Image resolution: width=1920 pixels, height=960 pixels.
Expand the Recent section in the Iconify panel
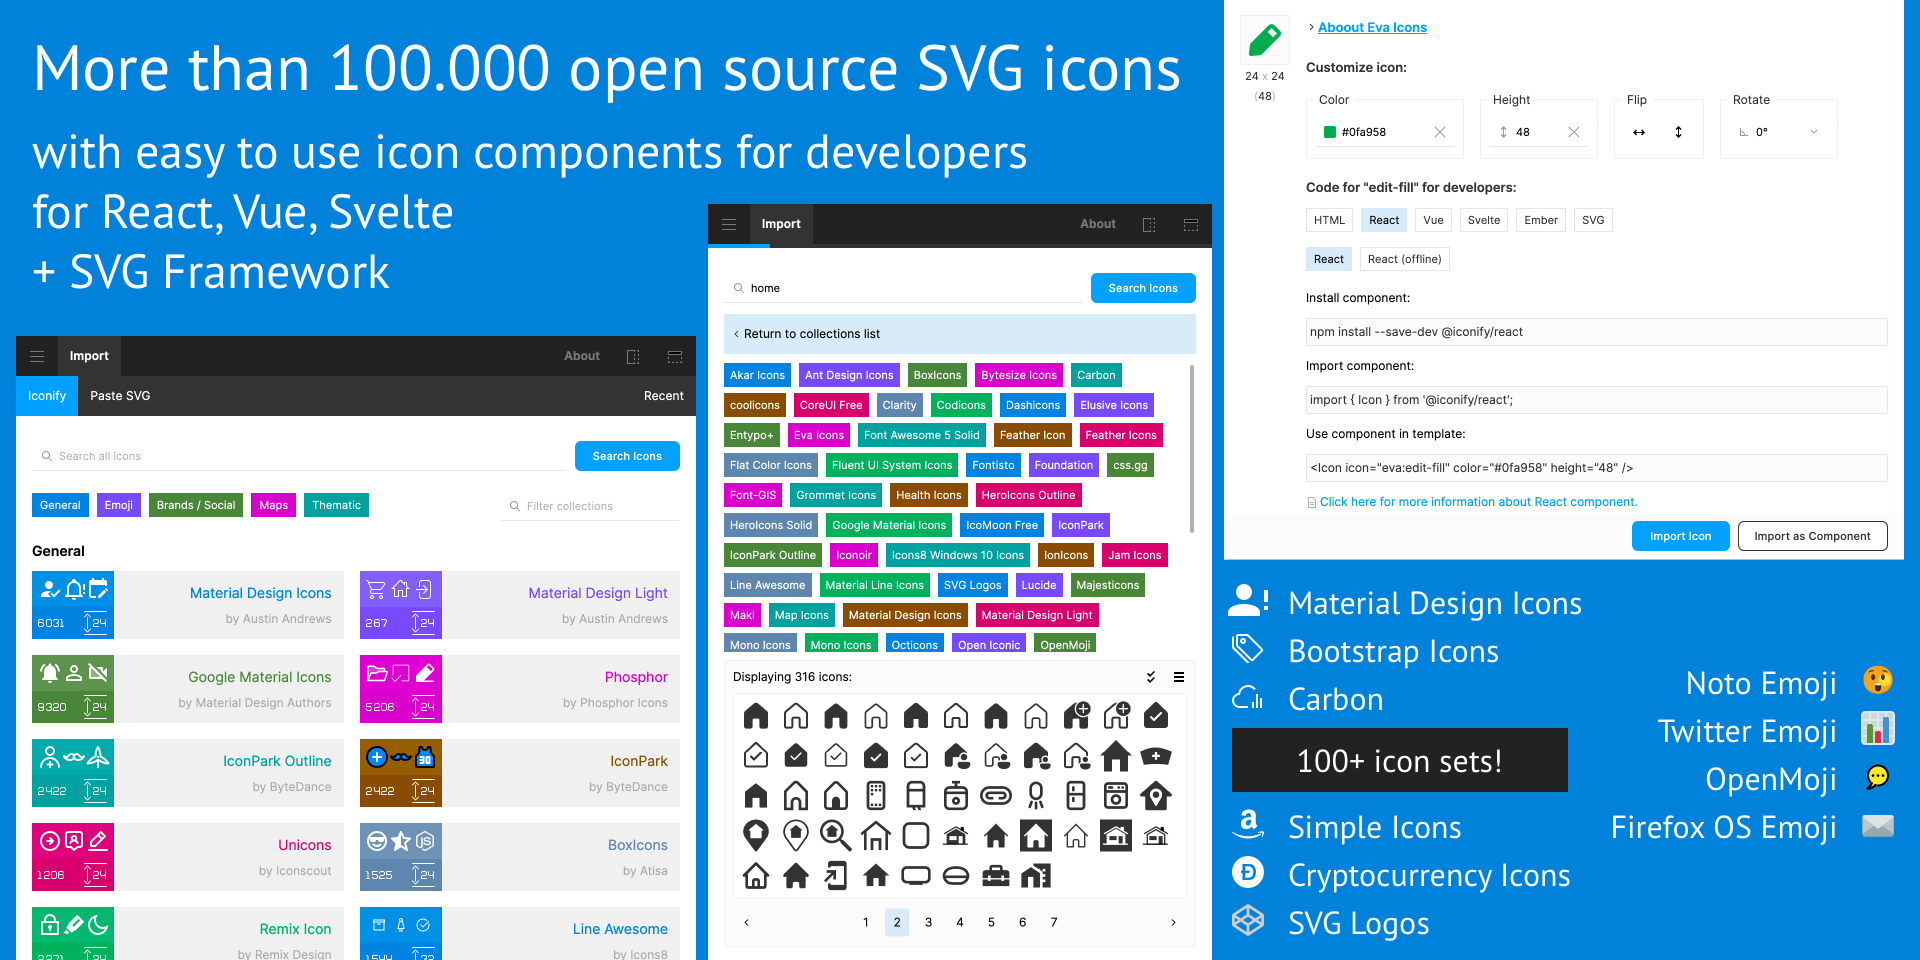point(663,396)
